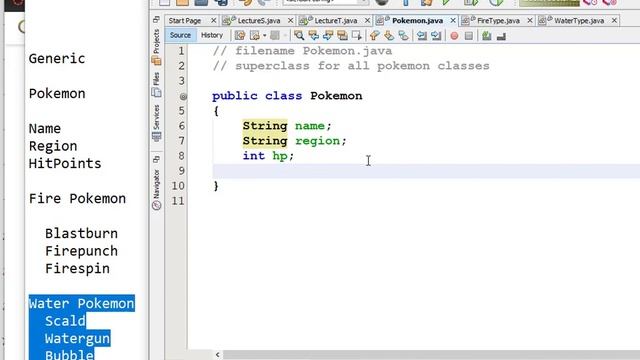Click 'int hp;' on line 8
The image size is (640, 360).
tap(268, 156)
